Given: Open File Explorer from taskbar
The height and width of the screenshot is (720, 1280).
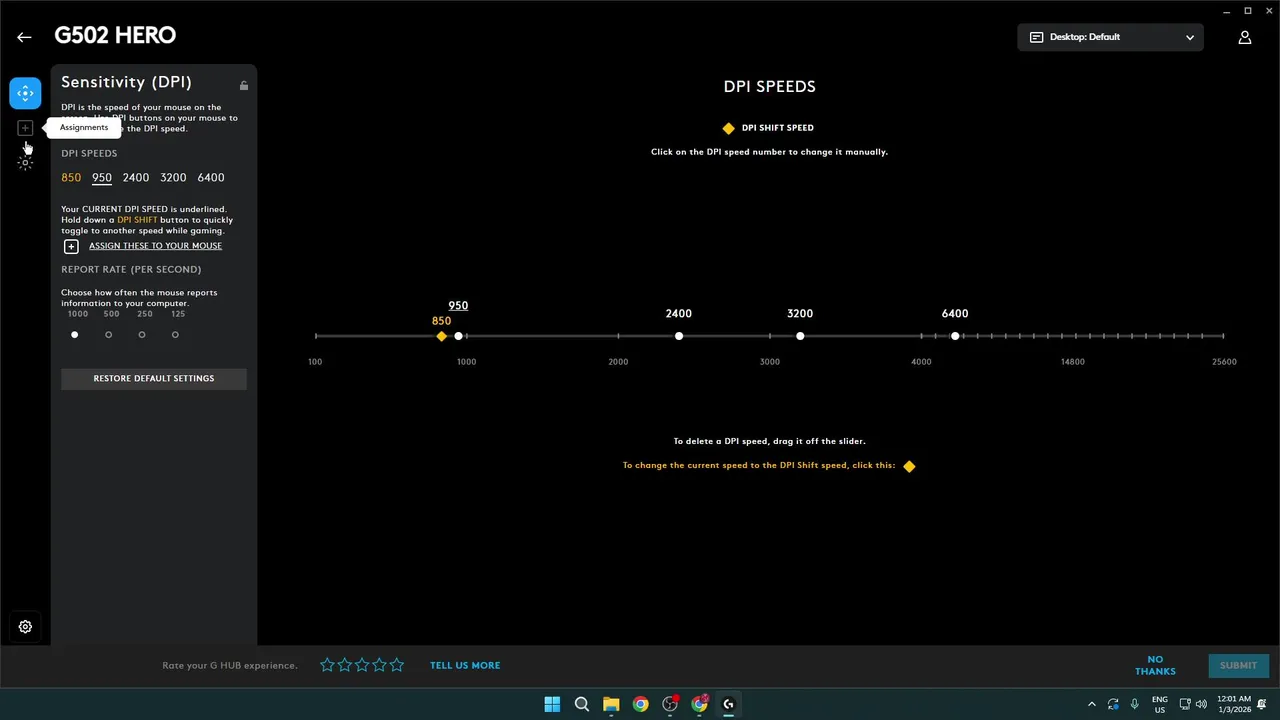Looking at the screenshot, I should tap(611, 704).
